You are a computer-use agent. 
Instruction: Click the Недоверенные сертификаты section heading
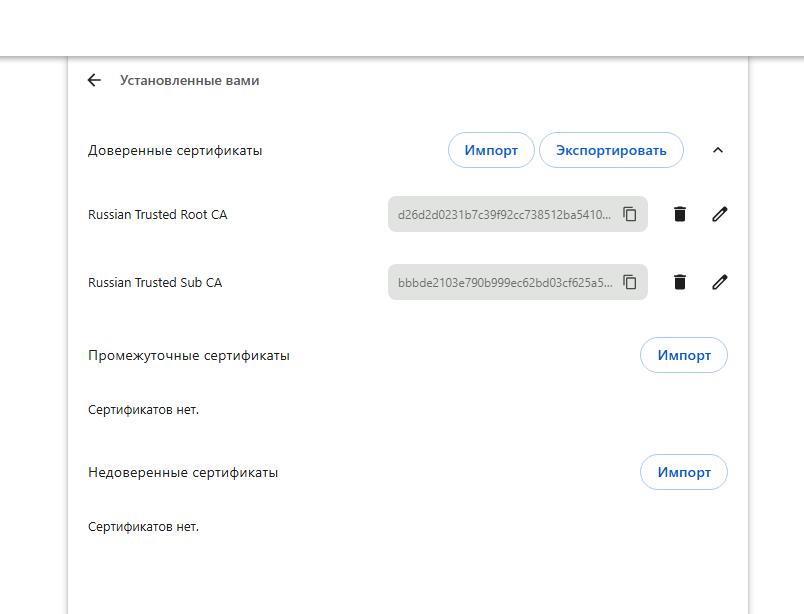pyautogui.click(x=183, y=472)
